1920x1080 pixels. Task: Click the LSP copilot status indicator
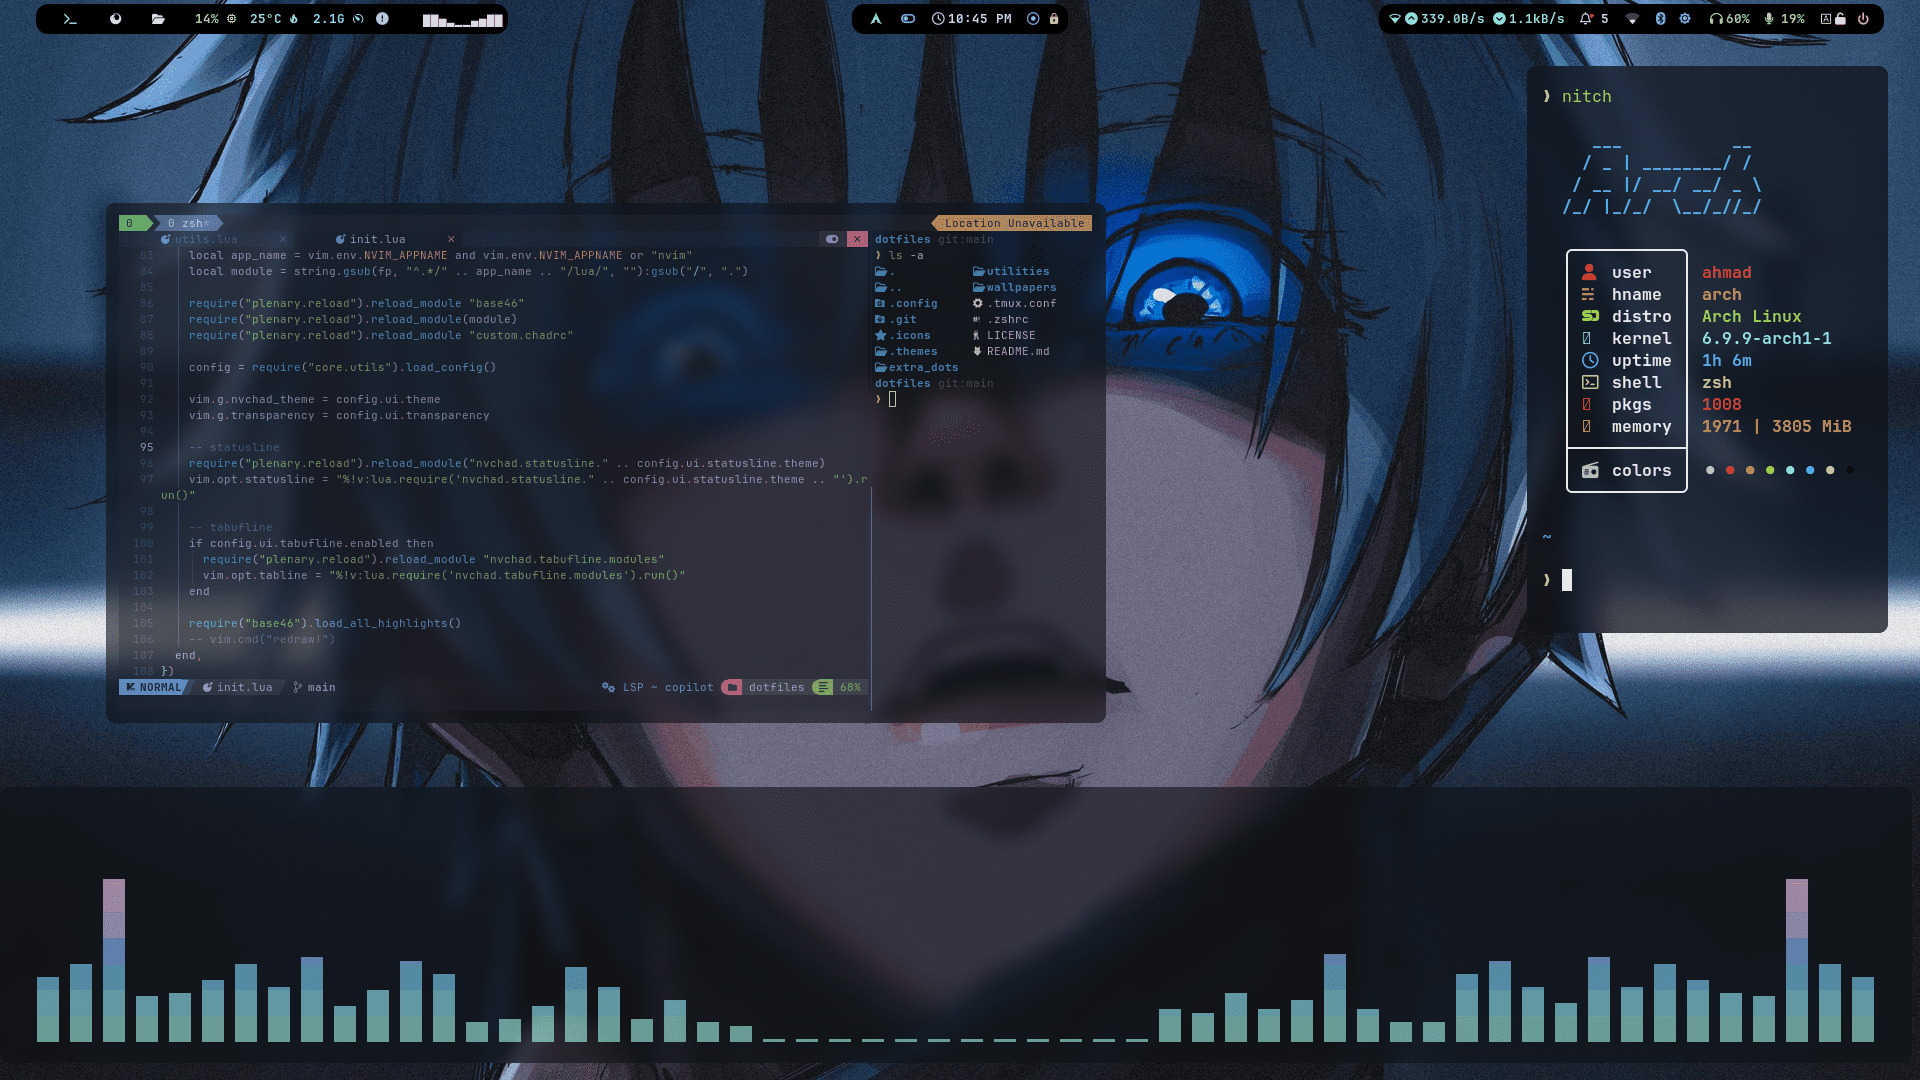(x=658, y=687)
